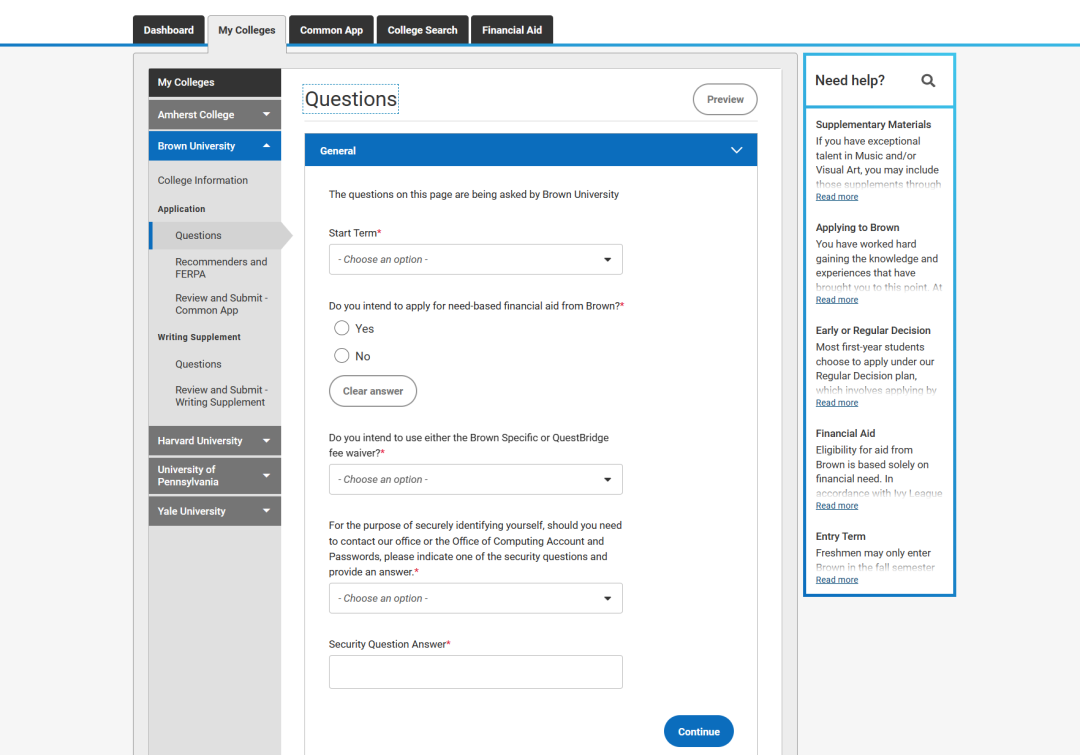Image resolution: width=1080 pixels, height=755 pixels.
Task: Open the security question dropdown
Action: point(475,598)
